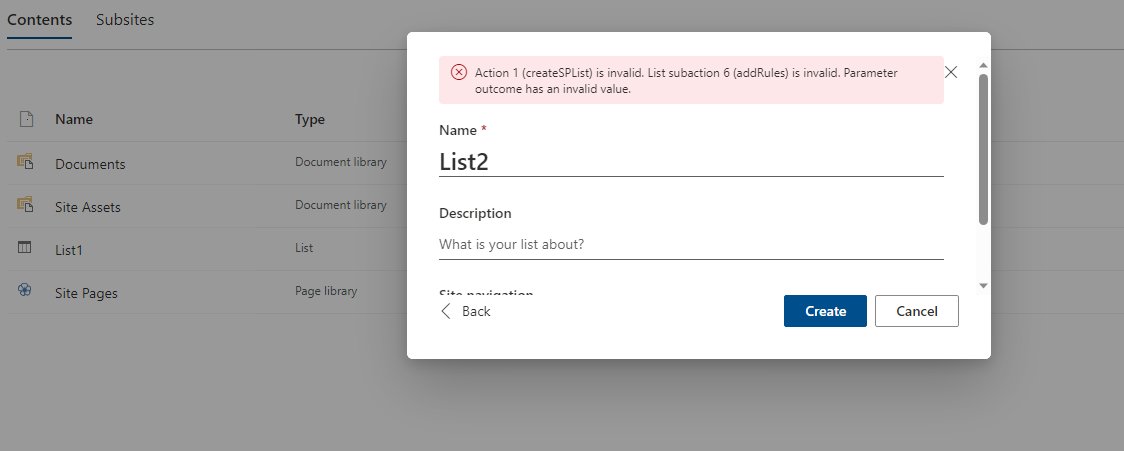Click the Description input field

pyautogui.click(x=691, y=245)
